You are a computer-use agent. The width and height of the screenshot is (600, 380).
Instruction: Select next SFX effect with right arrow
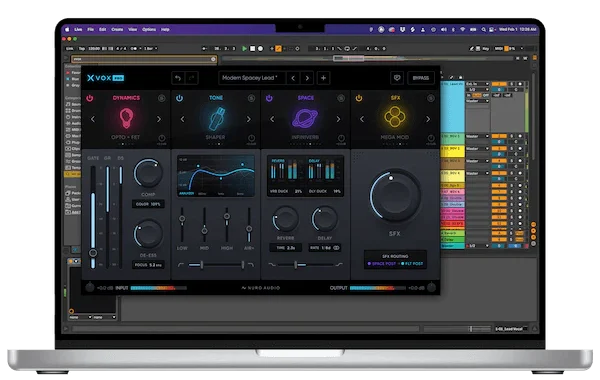click(x=428, y=119)
